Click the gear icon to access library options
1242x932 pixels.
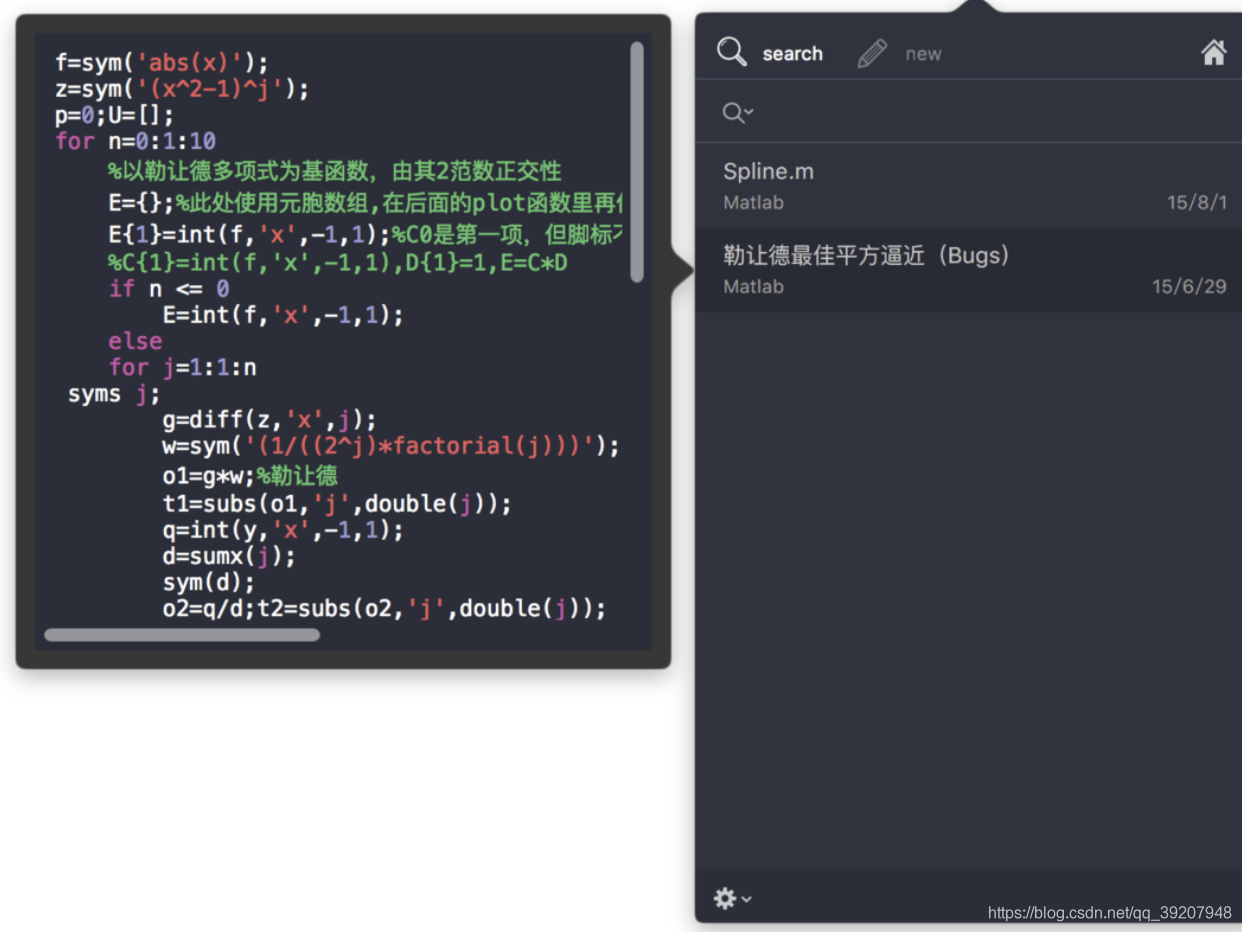724,898
